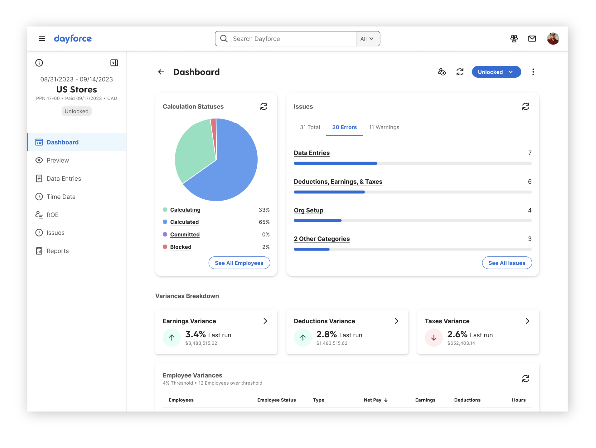Screen dimensions: 596x448
Task: Click the Blocked legend color dot
Action: point(165,247)
